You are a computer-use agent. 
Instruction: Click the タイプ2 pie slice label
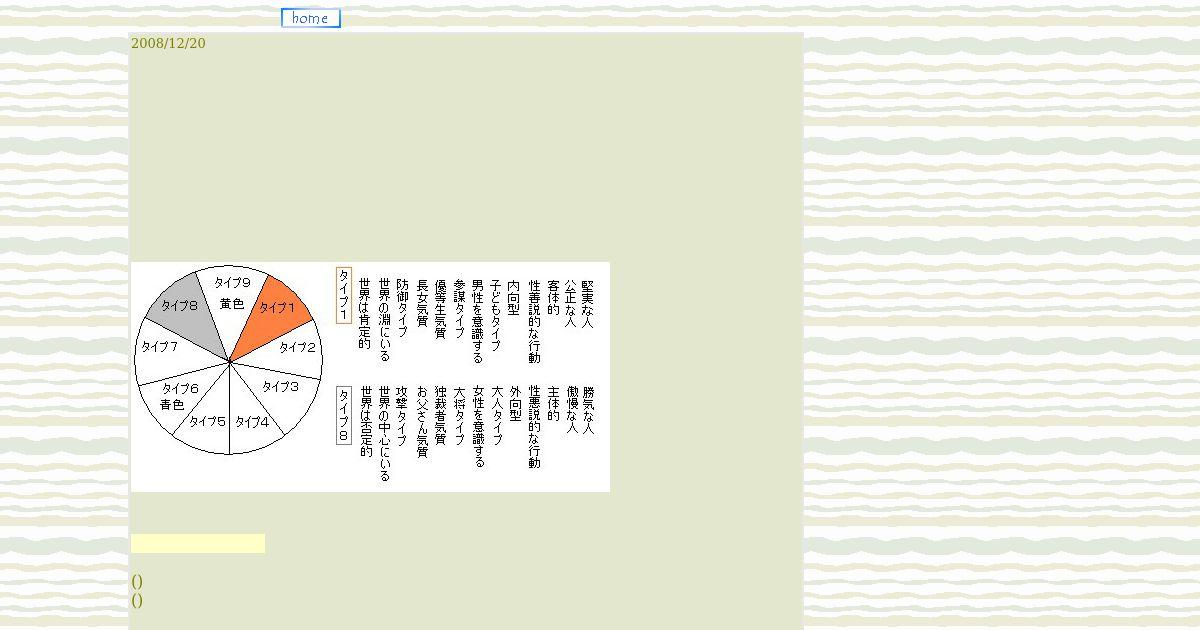click(297, 348)
